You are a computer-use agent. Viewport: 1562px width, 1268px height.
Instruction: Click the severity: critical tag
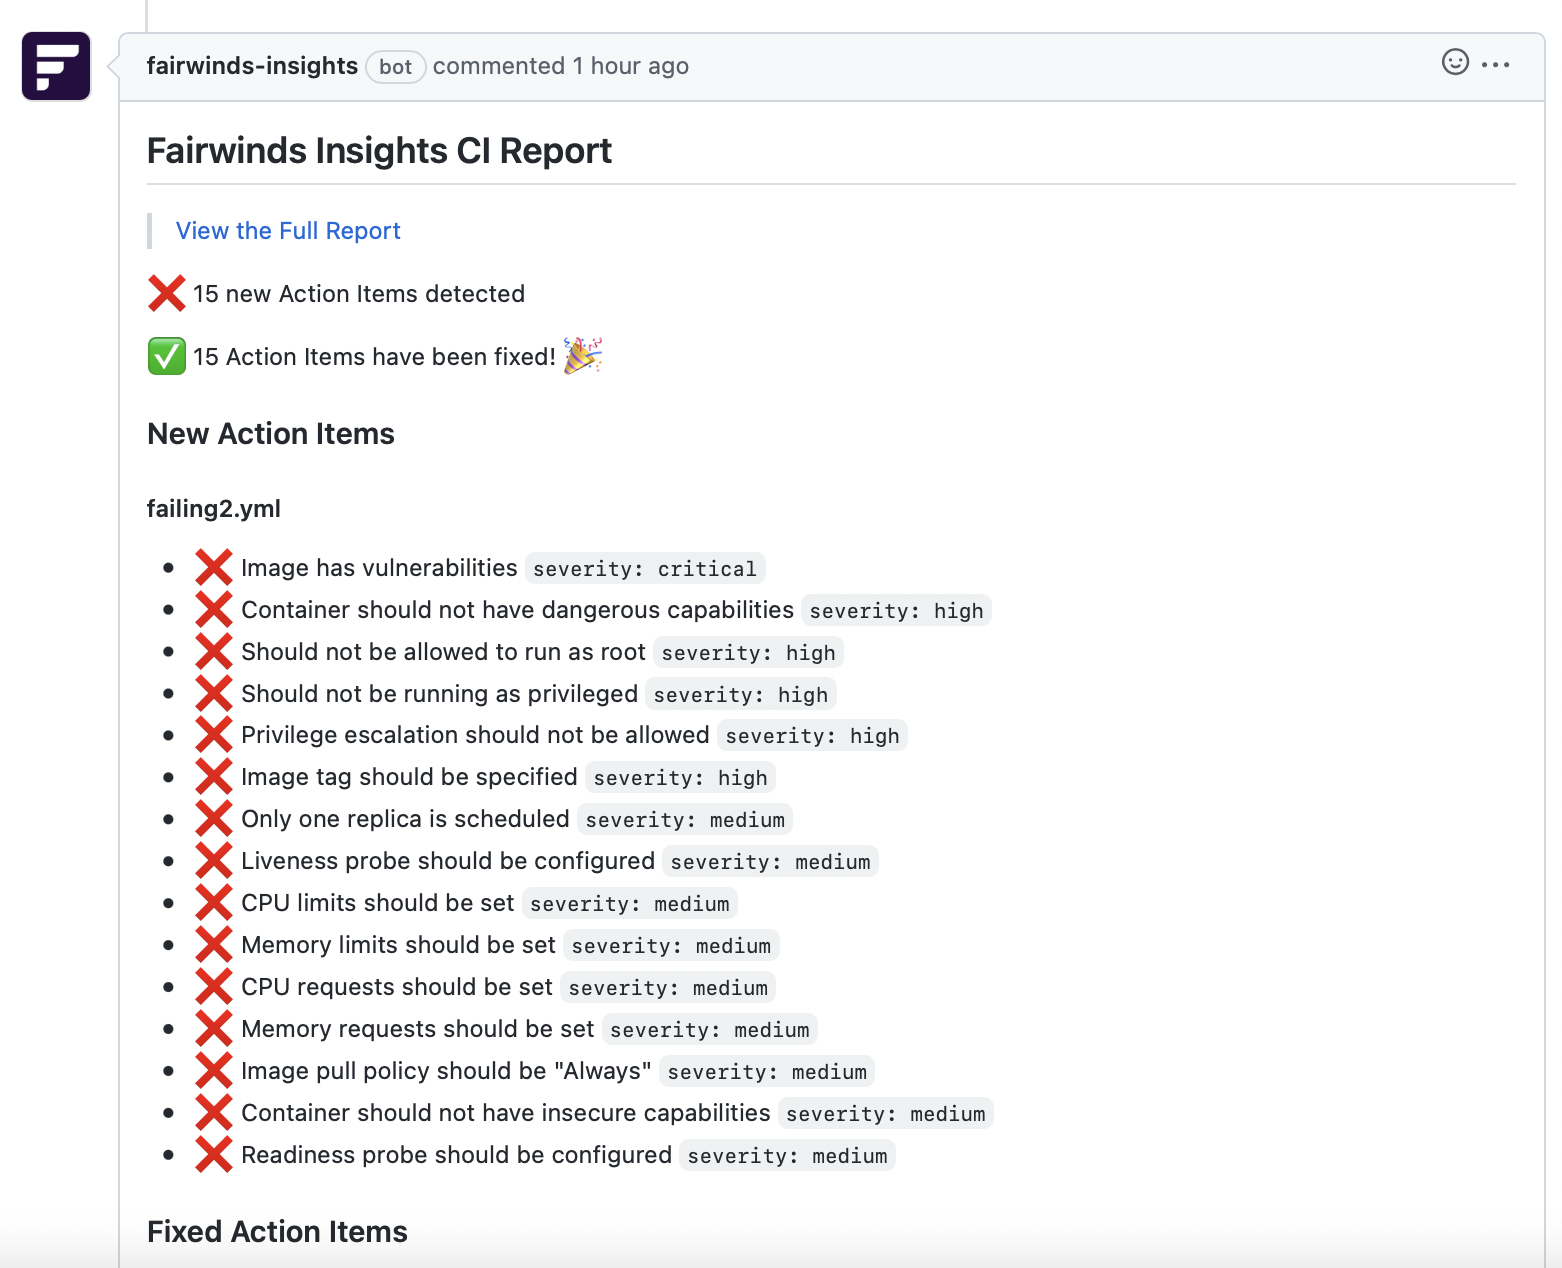coord(645,569)
